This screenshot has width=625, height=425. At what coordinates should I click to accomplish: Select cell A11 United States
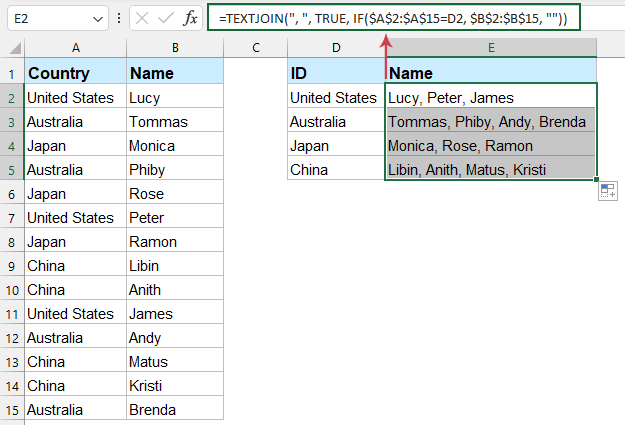tap(76, 311)
